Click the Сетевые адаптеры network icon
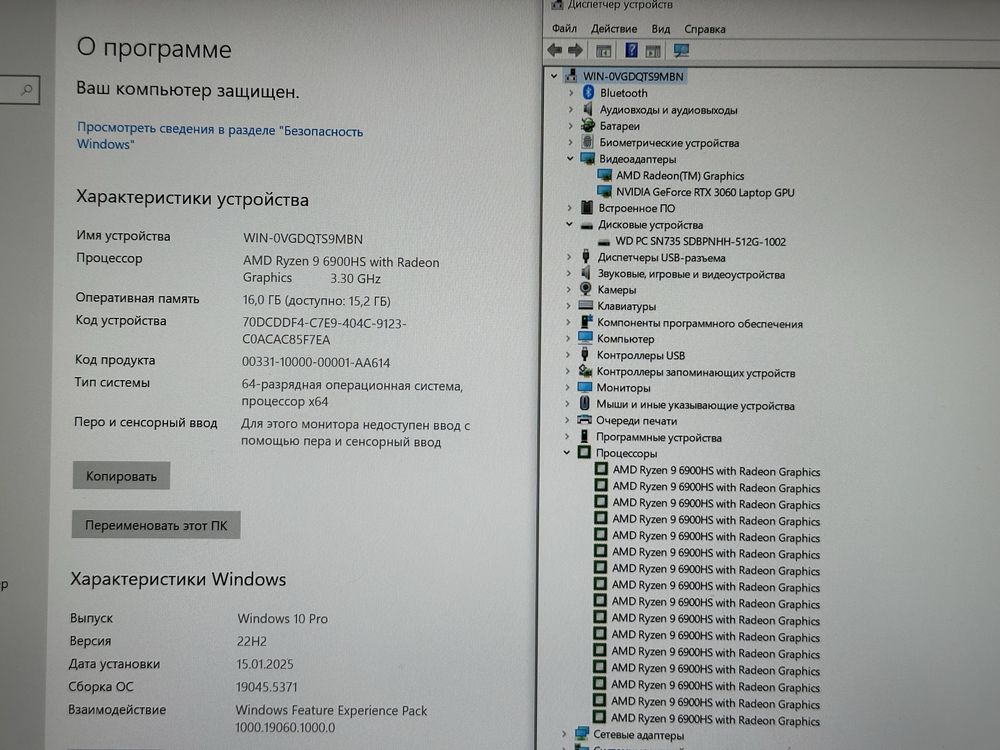This screenshot has height=750, width=1000. (x=581, y=733)
